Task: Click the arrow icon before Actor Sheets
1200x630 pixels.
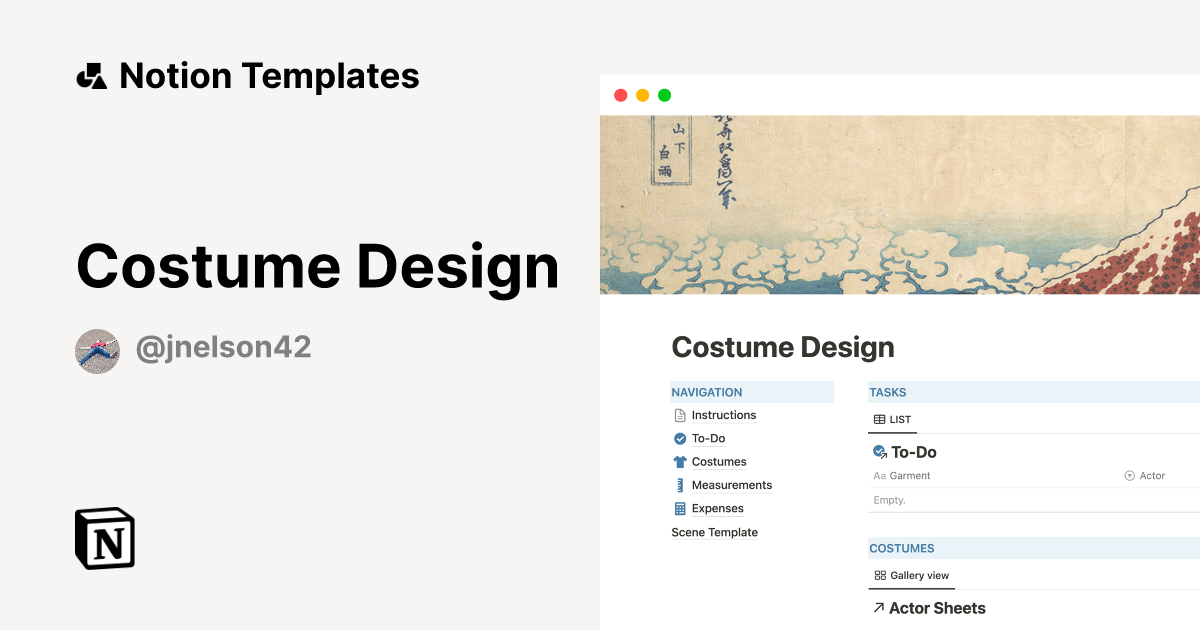Action: [x=877, y=607]
